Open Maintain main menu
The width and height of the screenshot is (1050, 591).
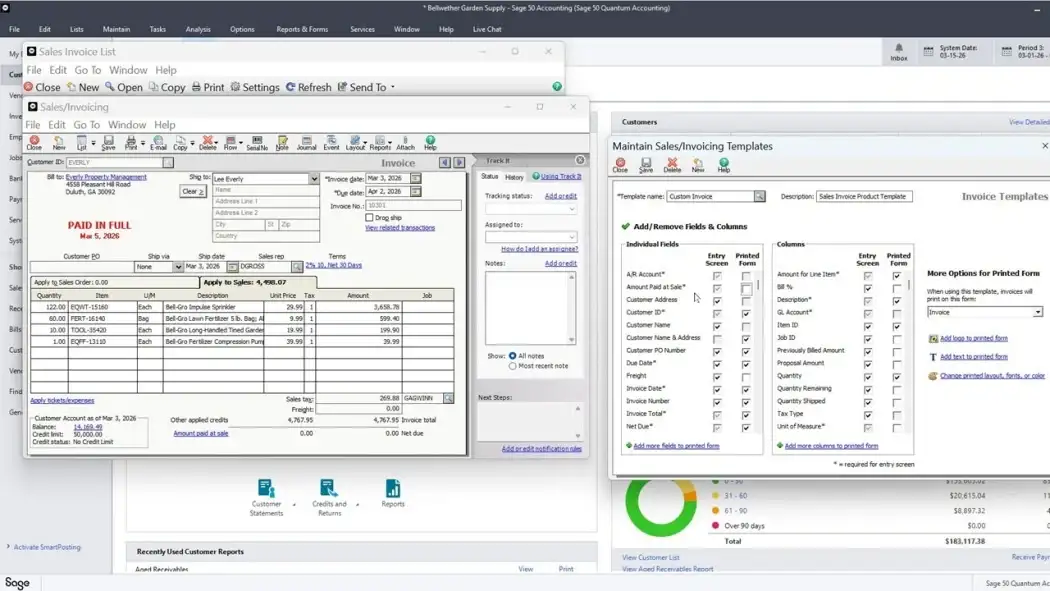tap(117, 29)
